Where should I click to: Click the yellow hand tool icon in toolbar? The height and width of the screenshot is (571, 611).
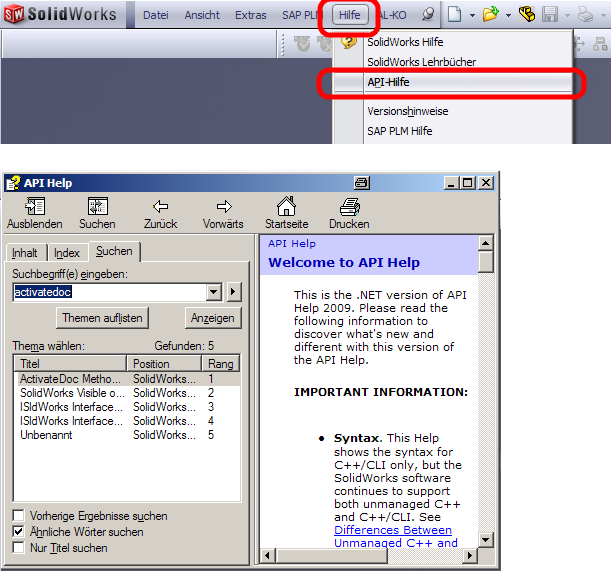527,14
